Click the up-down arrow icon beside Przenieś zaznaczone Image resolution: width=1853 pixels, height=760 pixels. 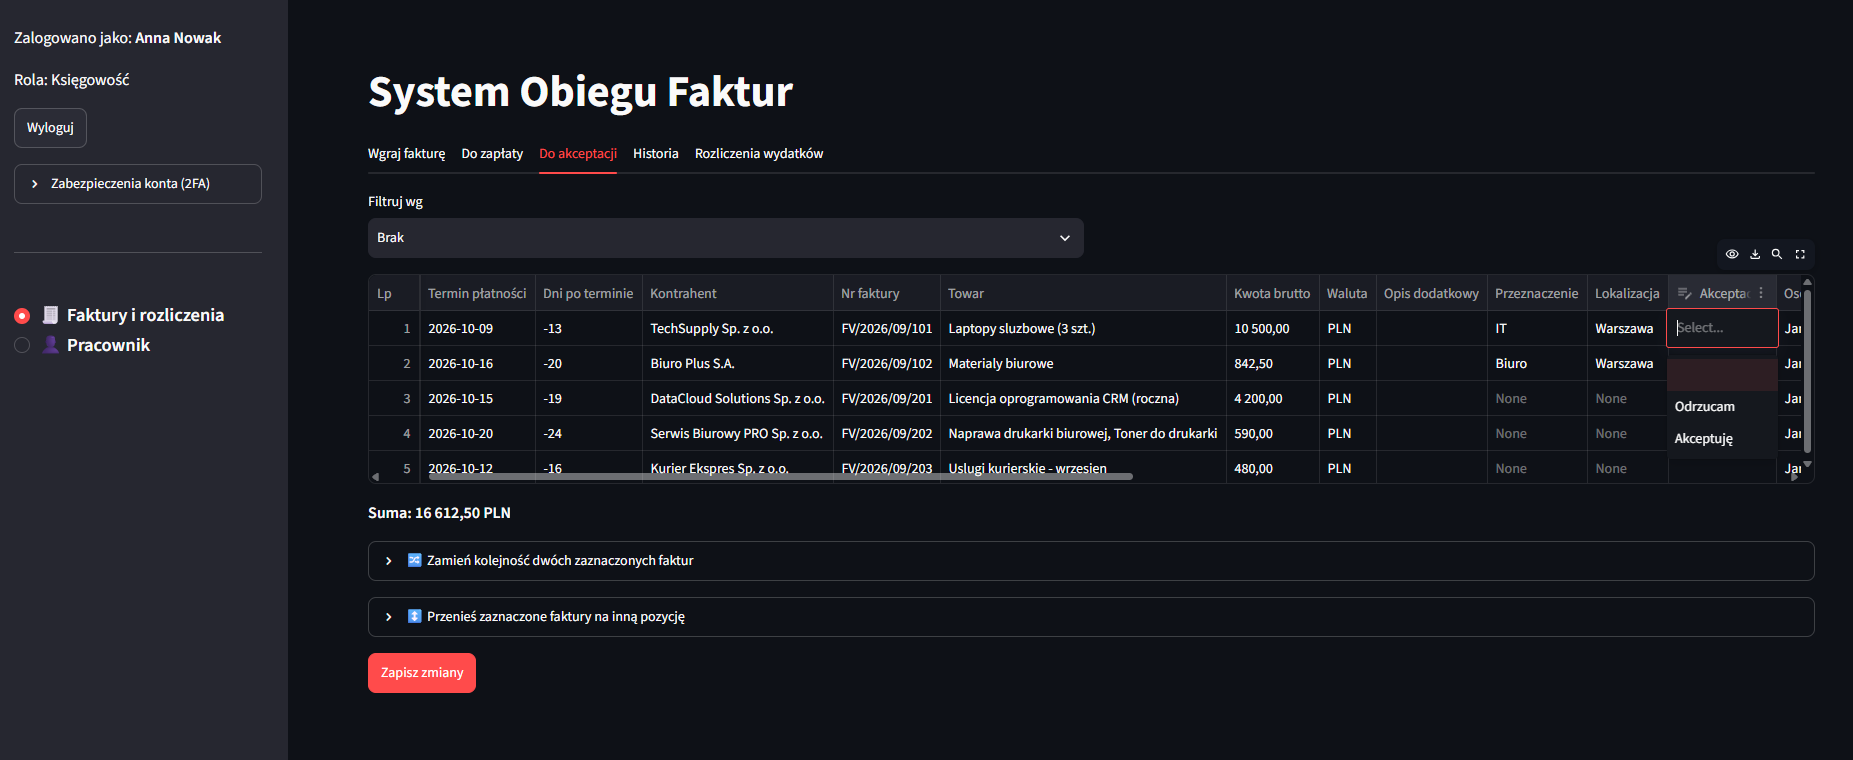414,616
